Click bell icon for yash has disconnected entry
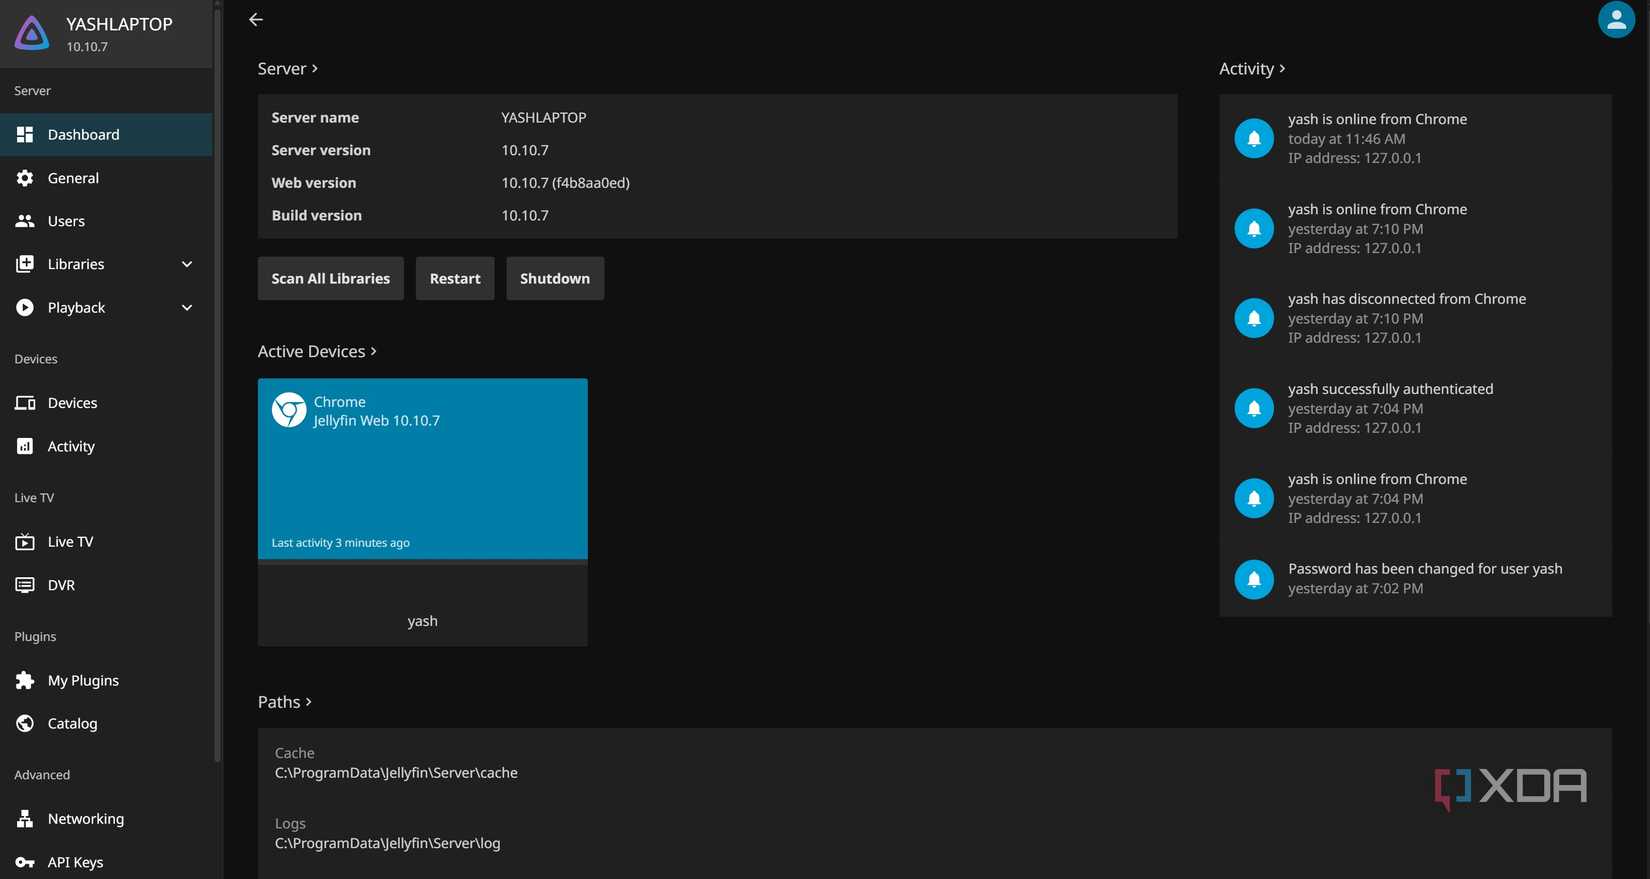Screen dimensions: 1650x879 click(x=1254, y=318)
